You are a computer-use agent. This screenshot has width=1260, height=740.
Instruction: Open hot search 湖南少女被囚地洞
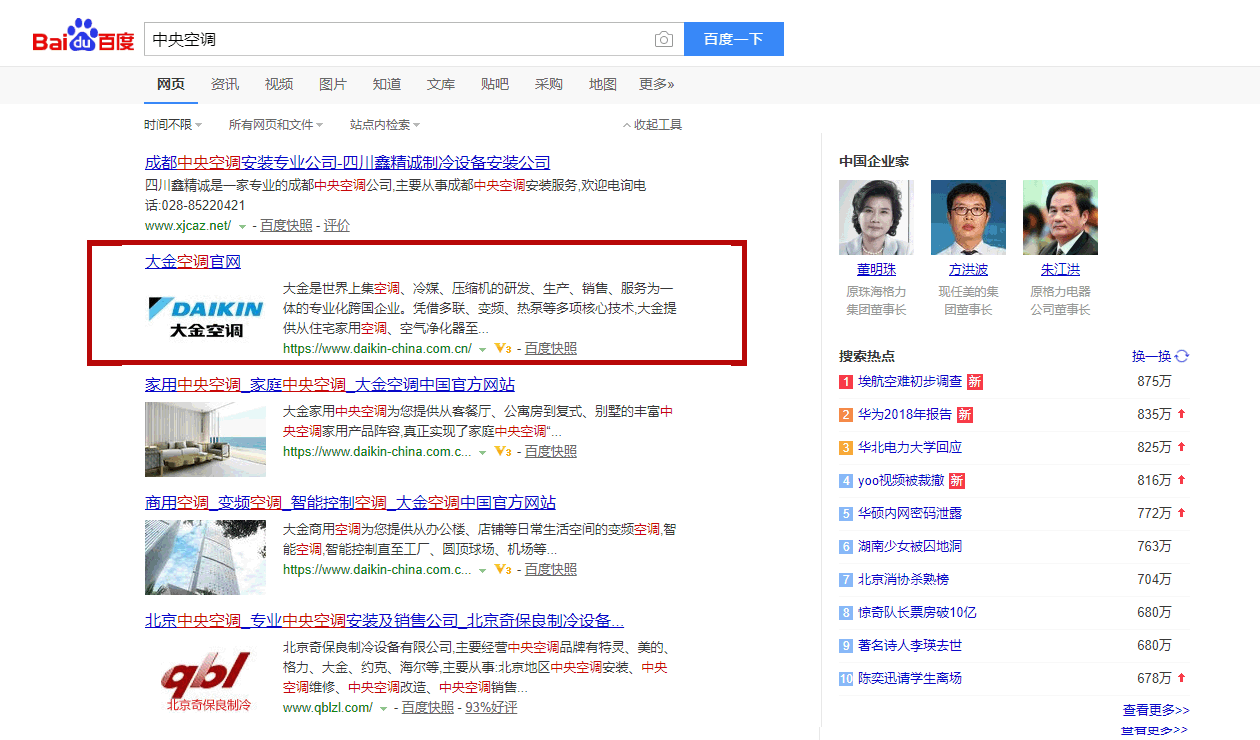(x=910, y=546)
